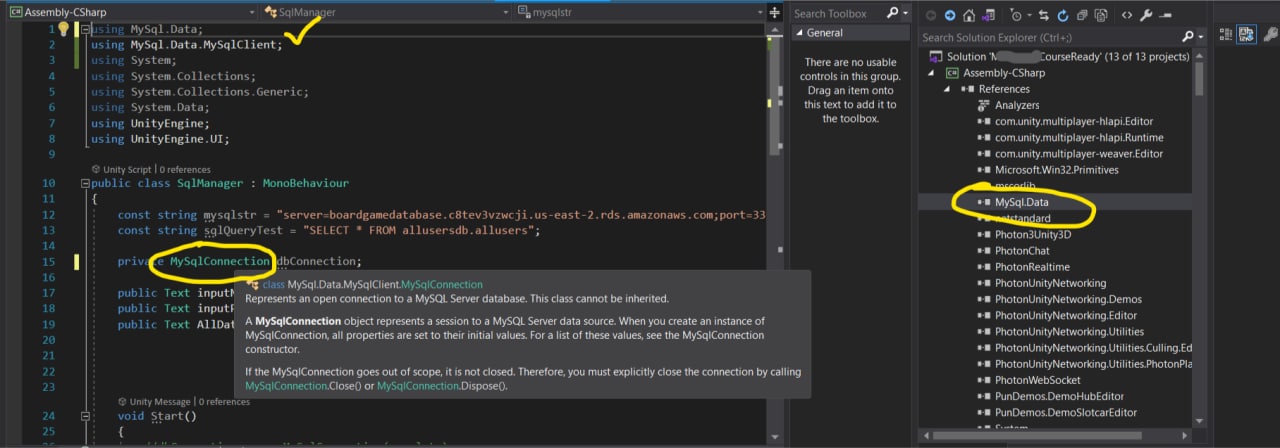Toggle Show All Files in Solution Explorer

[x=1101, y=14]
